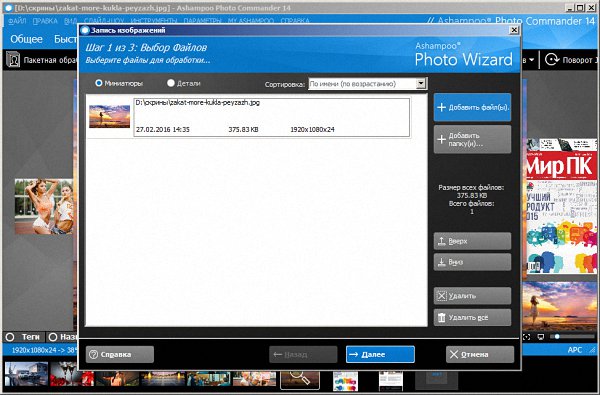Viewport: 600px width, 395px height.
Task: Click Добавить папку(и) button
Action: pyautogui.click(x=472, y=140)
